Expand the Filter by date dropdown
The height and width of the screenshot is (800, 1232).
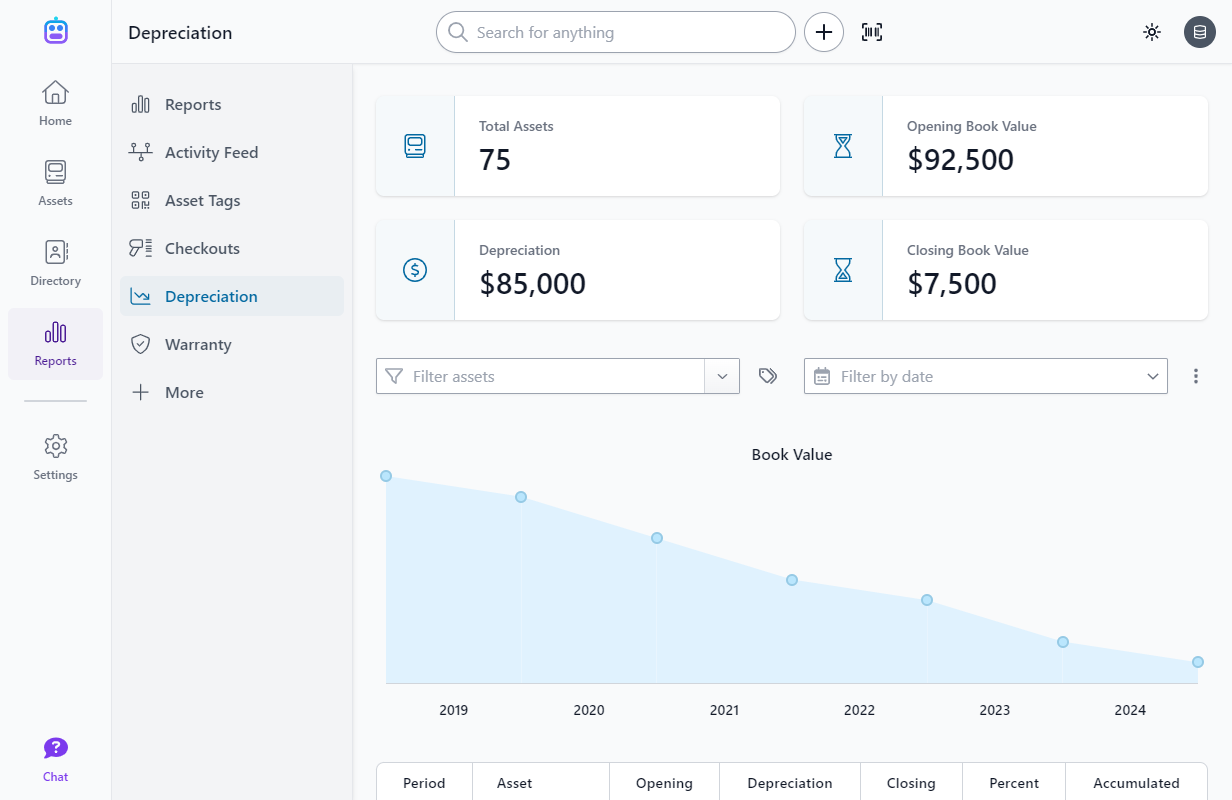pos(1151,376)
